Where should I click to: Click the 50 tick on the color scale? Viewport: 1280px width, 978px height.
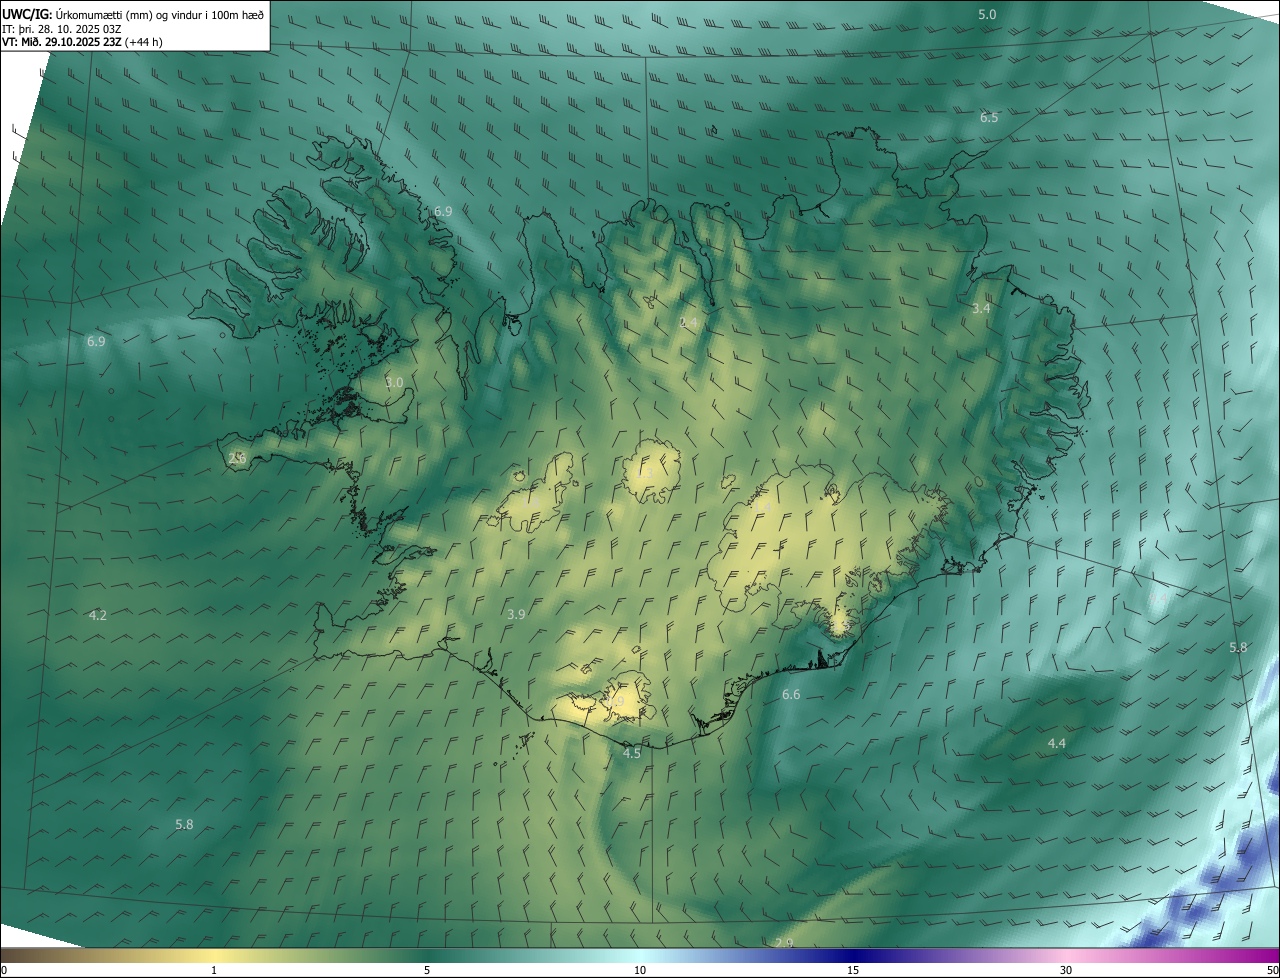pyautogui.click(x=1272, y=970)
